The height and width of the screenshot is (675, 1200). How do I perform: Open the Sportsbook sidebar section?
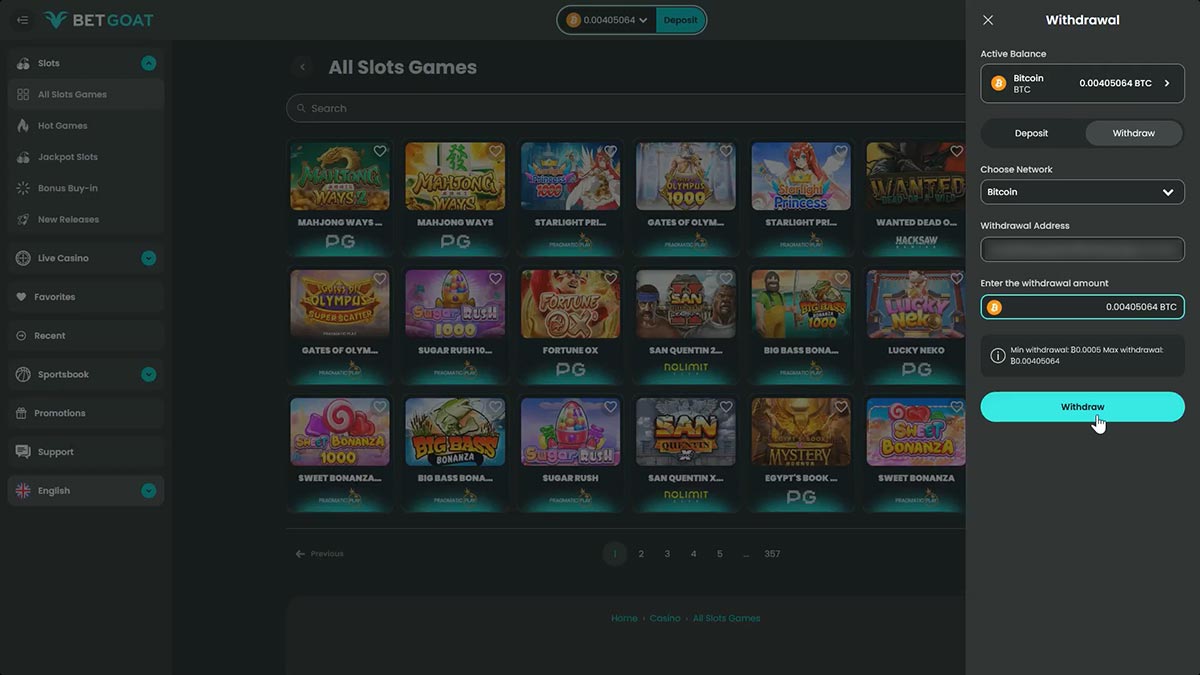[x=86, y=374]
